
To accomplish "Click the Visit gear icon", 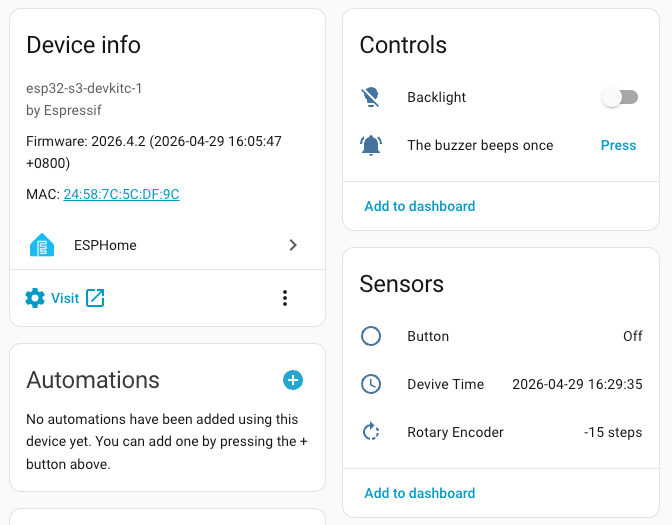I will (35, 298).
